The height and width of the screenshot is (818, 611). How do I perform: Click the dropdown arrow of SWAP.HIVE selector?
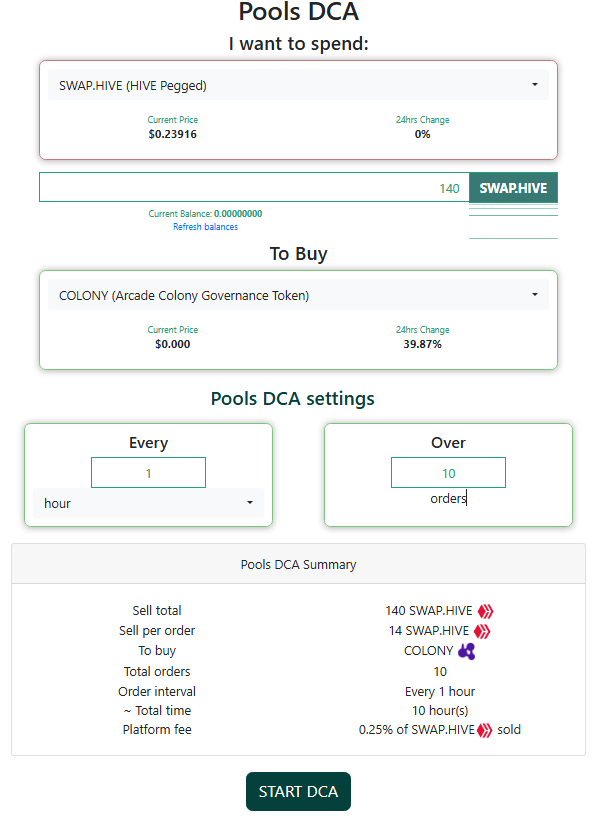pos(535,85)
